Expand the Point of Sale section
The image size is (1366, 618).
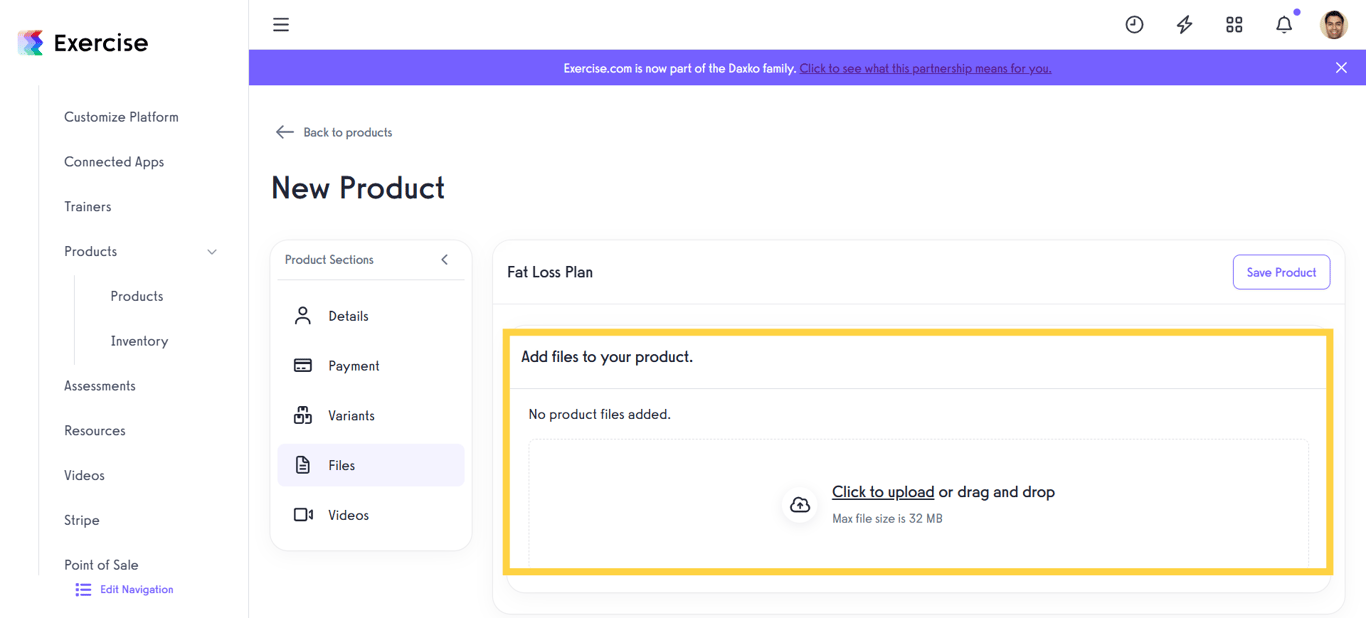click(101, 564)
